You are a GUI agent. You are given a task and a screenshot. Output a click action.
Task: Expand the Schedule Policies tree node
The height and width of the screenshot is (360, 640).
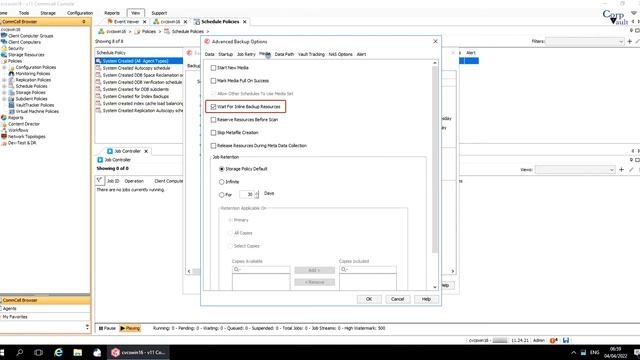4,86
